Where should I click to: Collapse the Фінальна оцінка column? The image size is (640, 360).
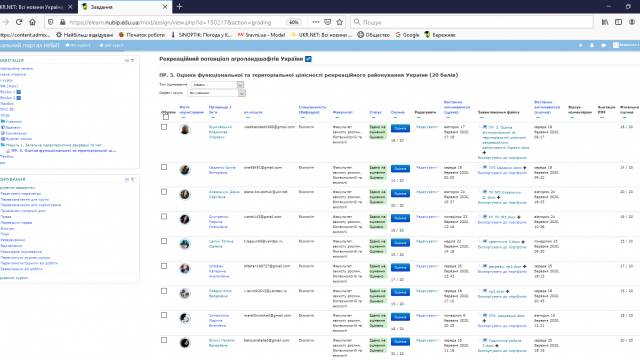pyautogui.click(x=624, y=118)
